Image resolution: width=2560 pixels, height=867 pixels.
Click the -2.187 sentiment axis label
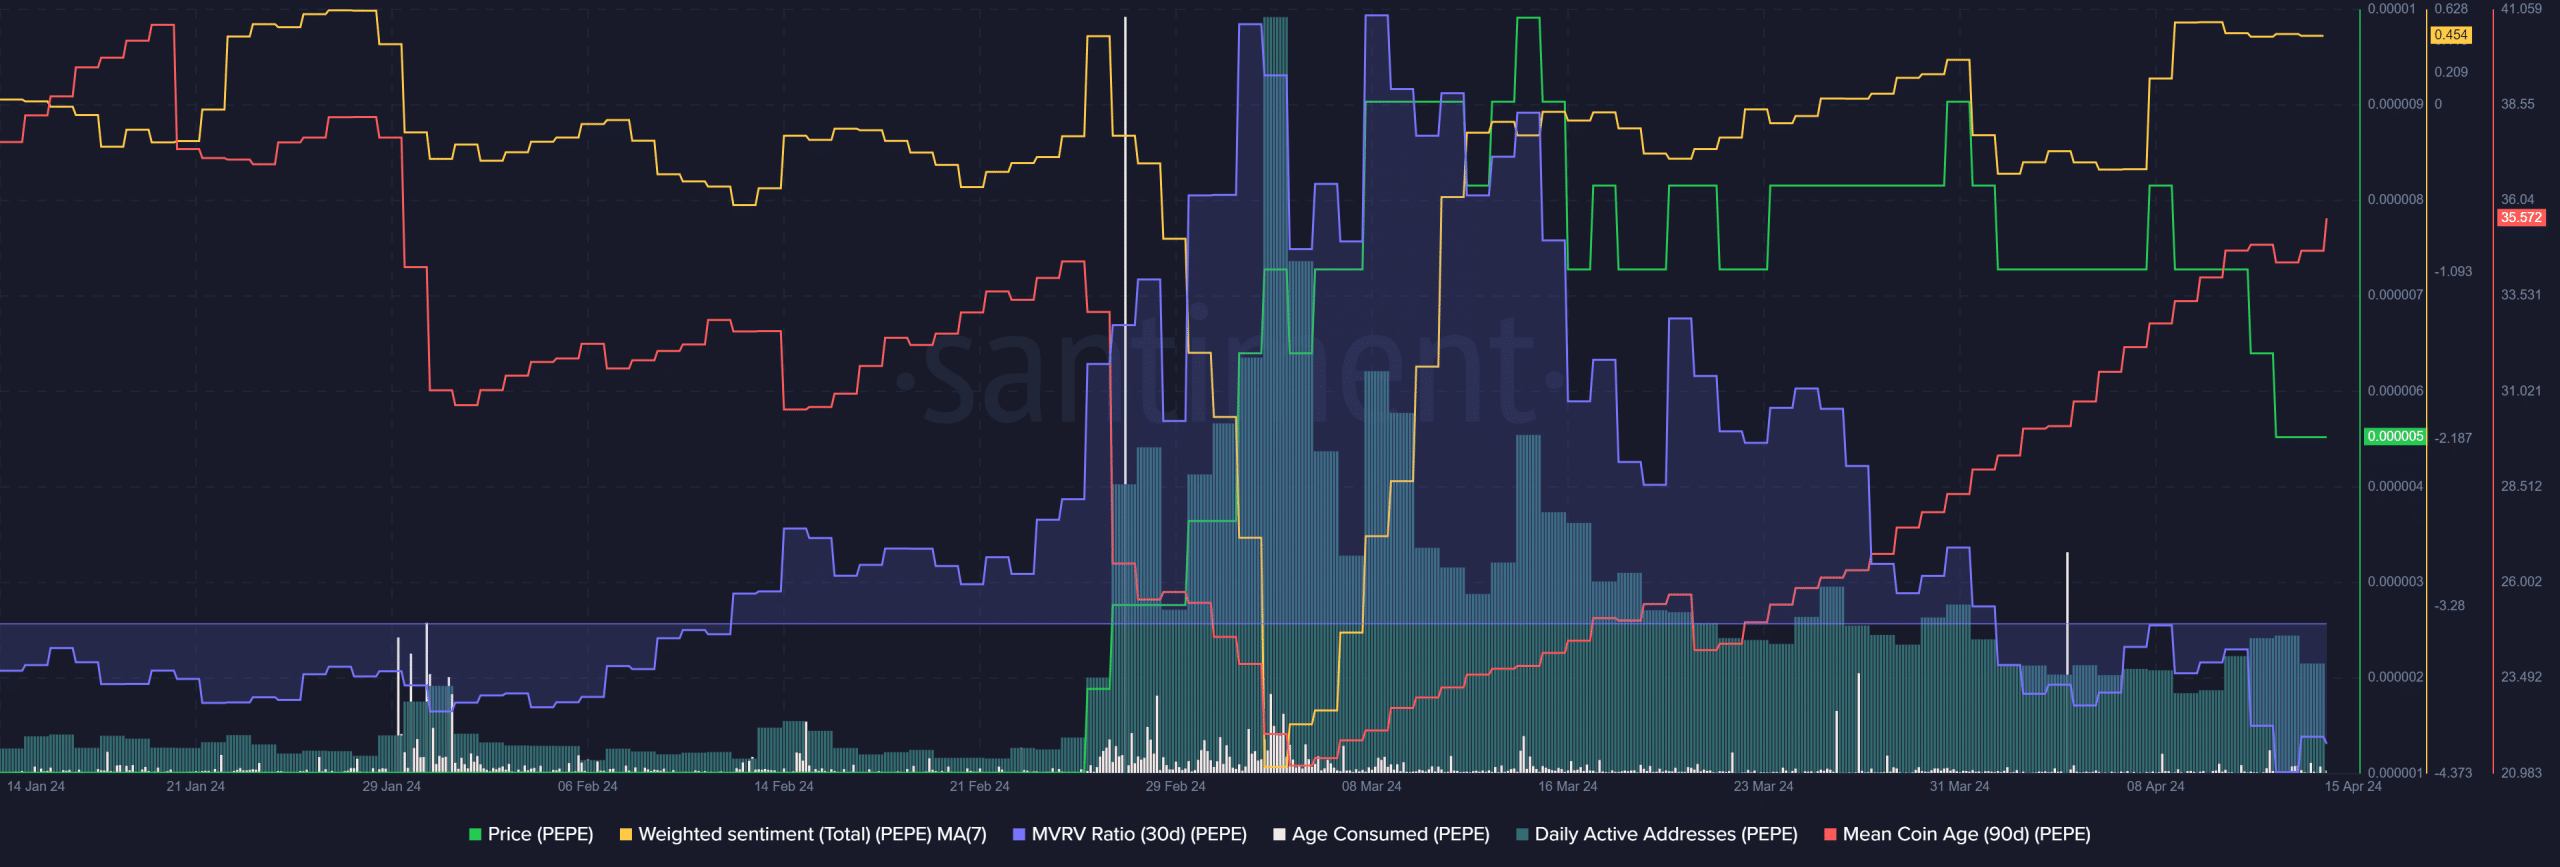click(2453, 438)
